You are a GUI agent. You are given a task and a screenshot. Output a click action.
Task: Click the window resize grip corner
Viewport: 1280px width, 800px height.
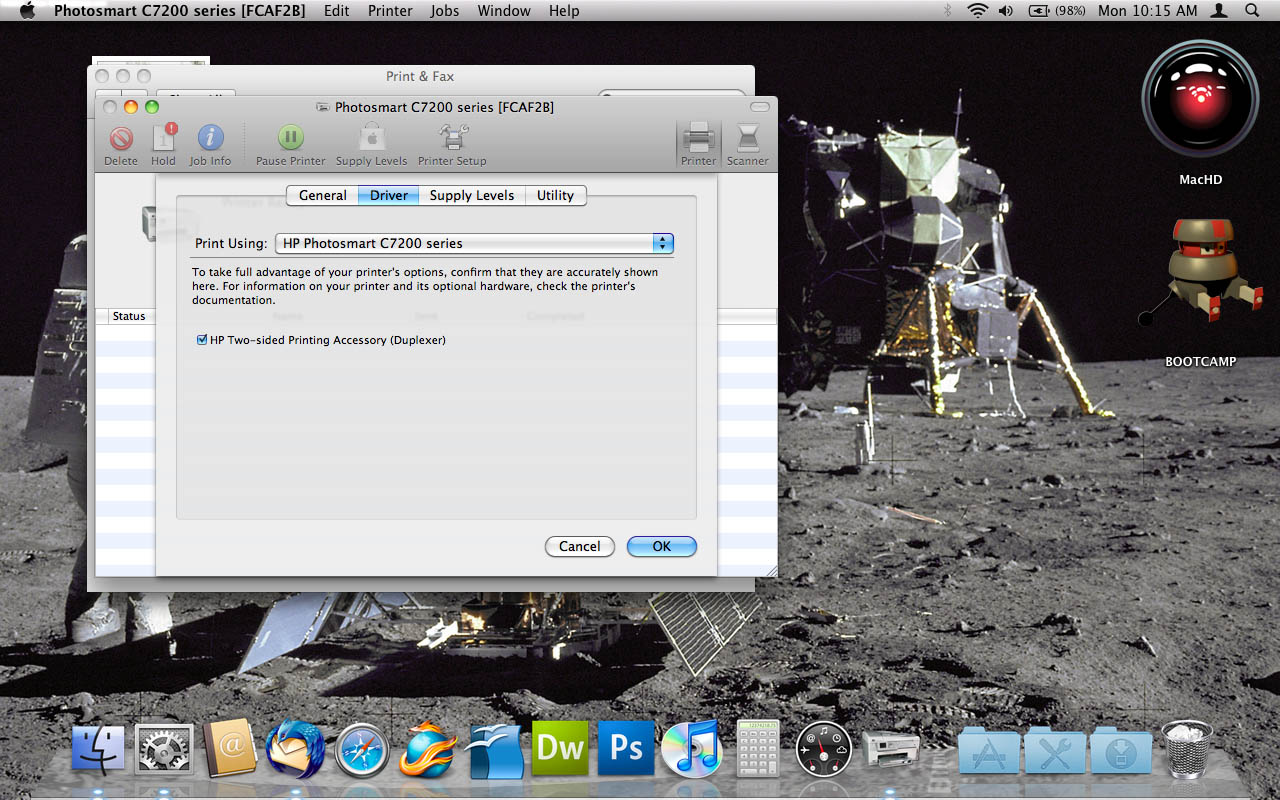(x=771, y=571)
